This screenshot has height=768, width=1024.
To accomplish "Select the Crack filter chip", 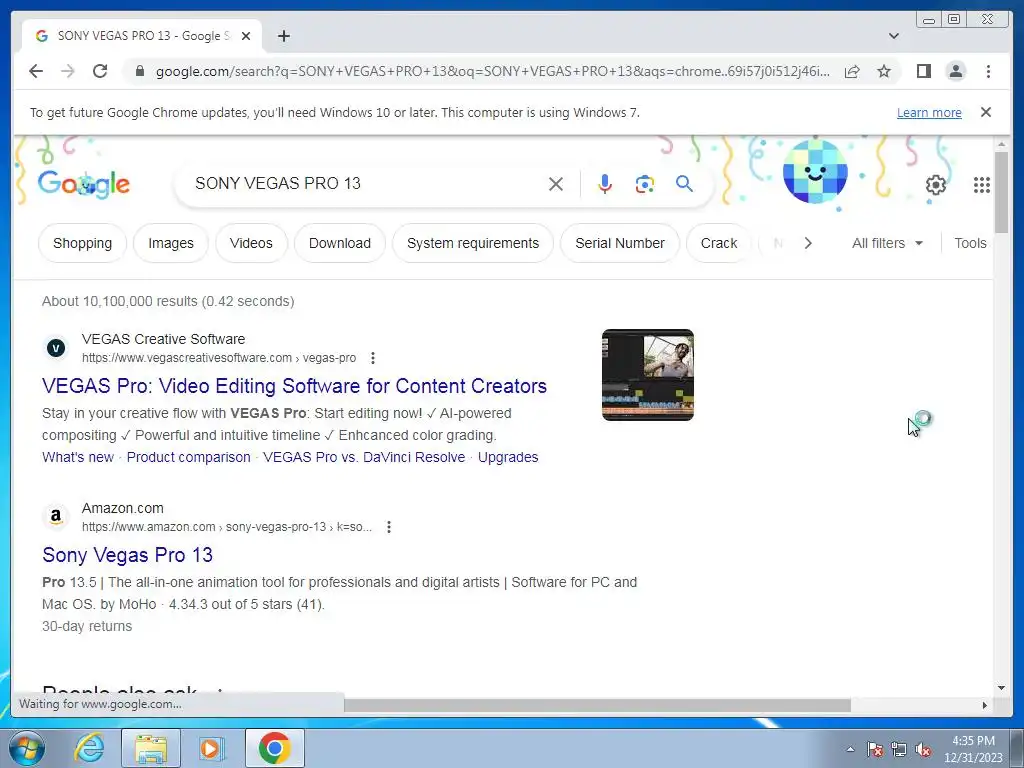I will (x=718, y=243).
